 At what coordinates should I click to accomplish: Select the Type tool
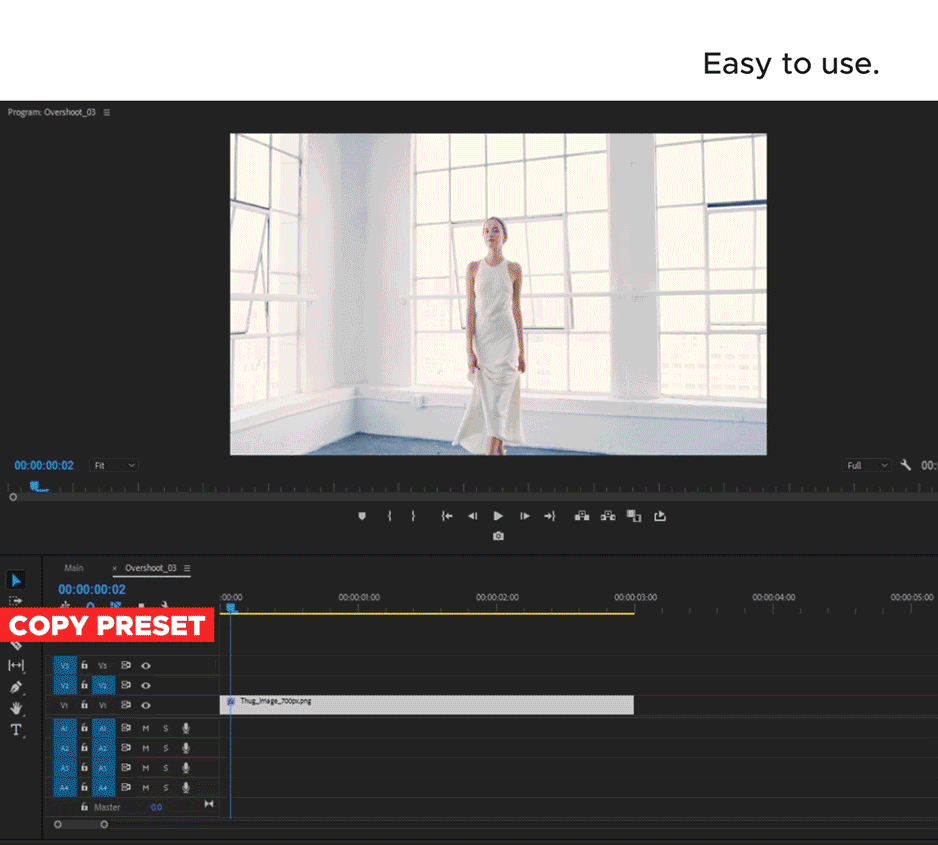[16, 730]
